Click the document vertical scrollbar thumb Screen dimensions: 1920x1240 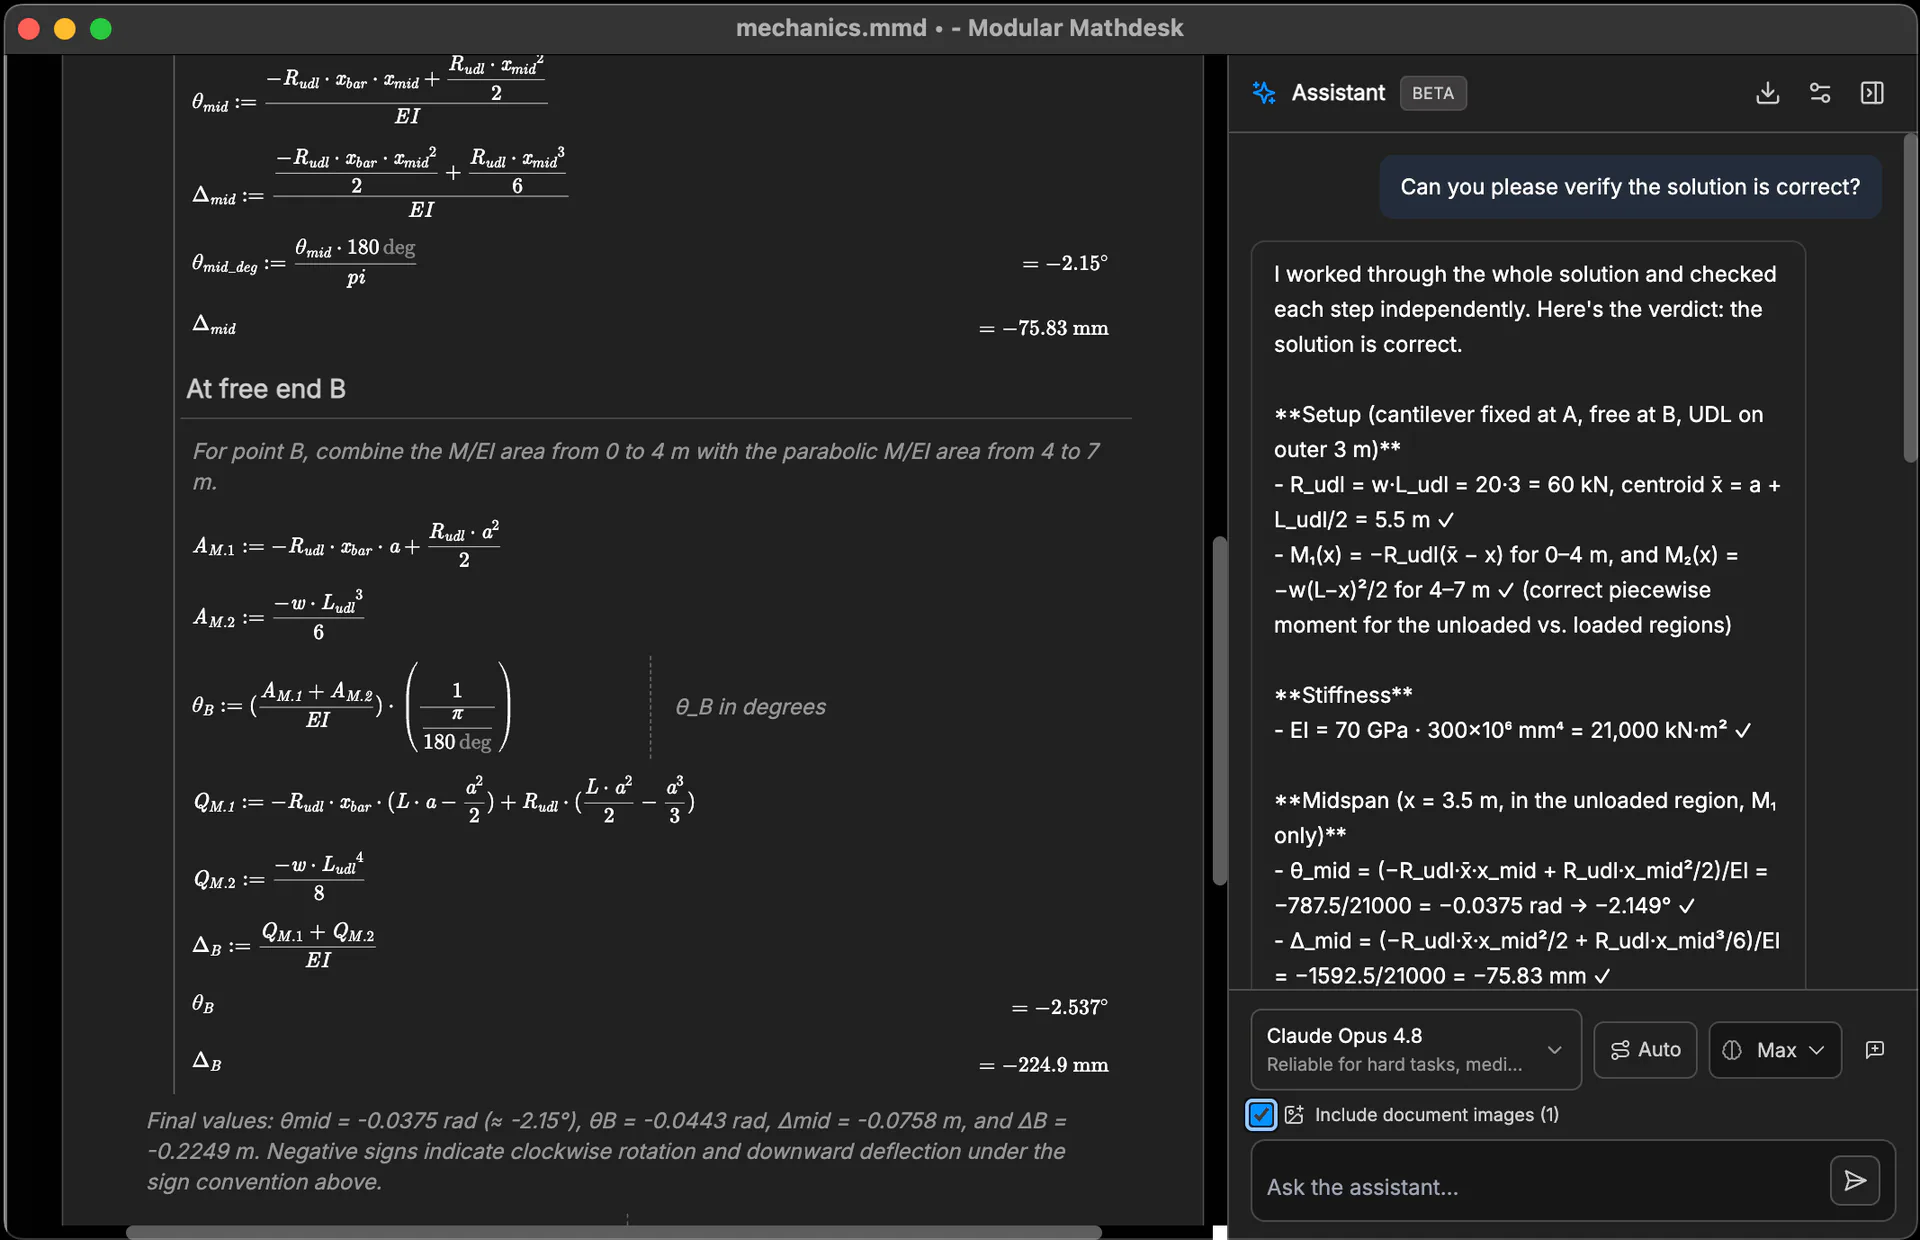pos(1219,711)
